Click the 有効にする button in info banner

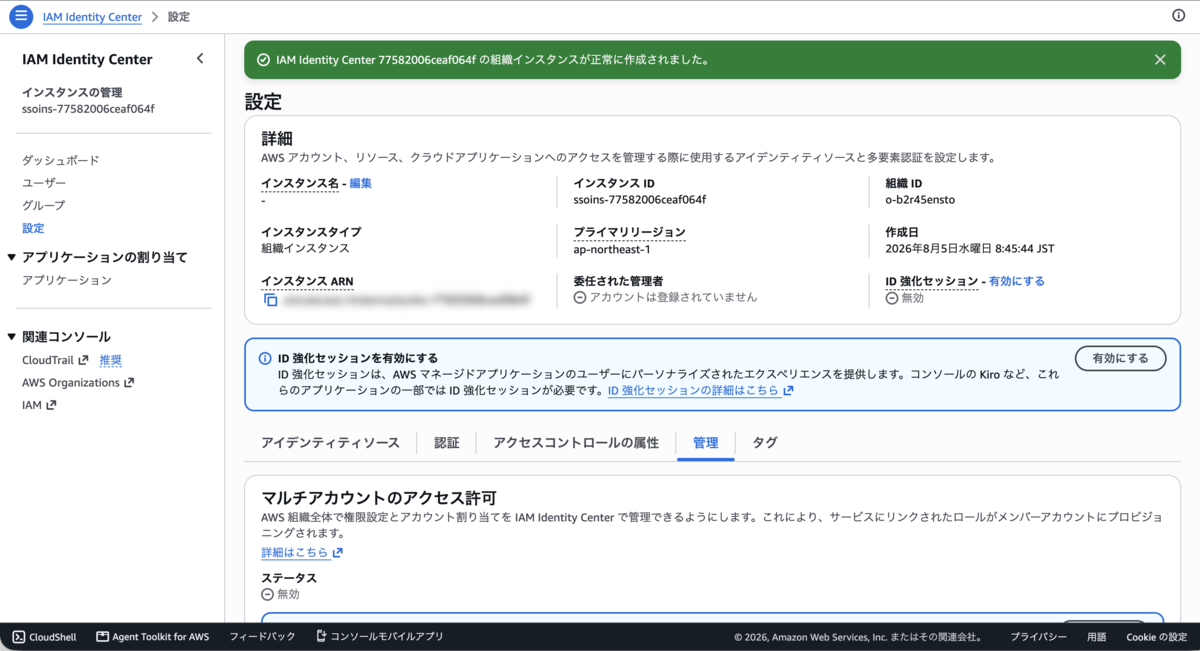(x=1120, y=358)
